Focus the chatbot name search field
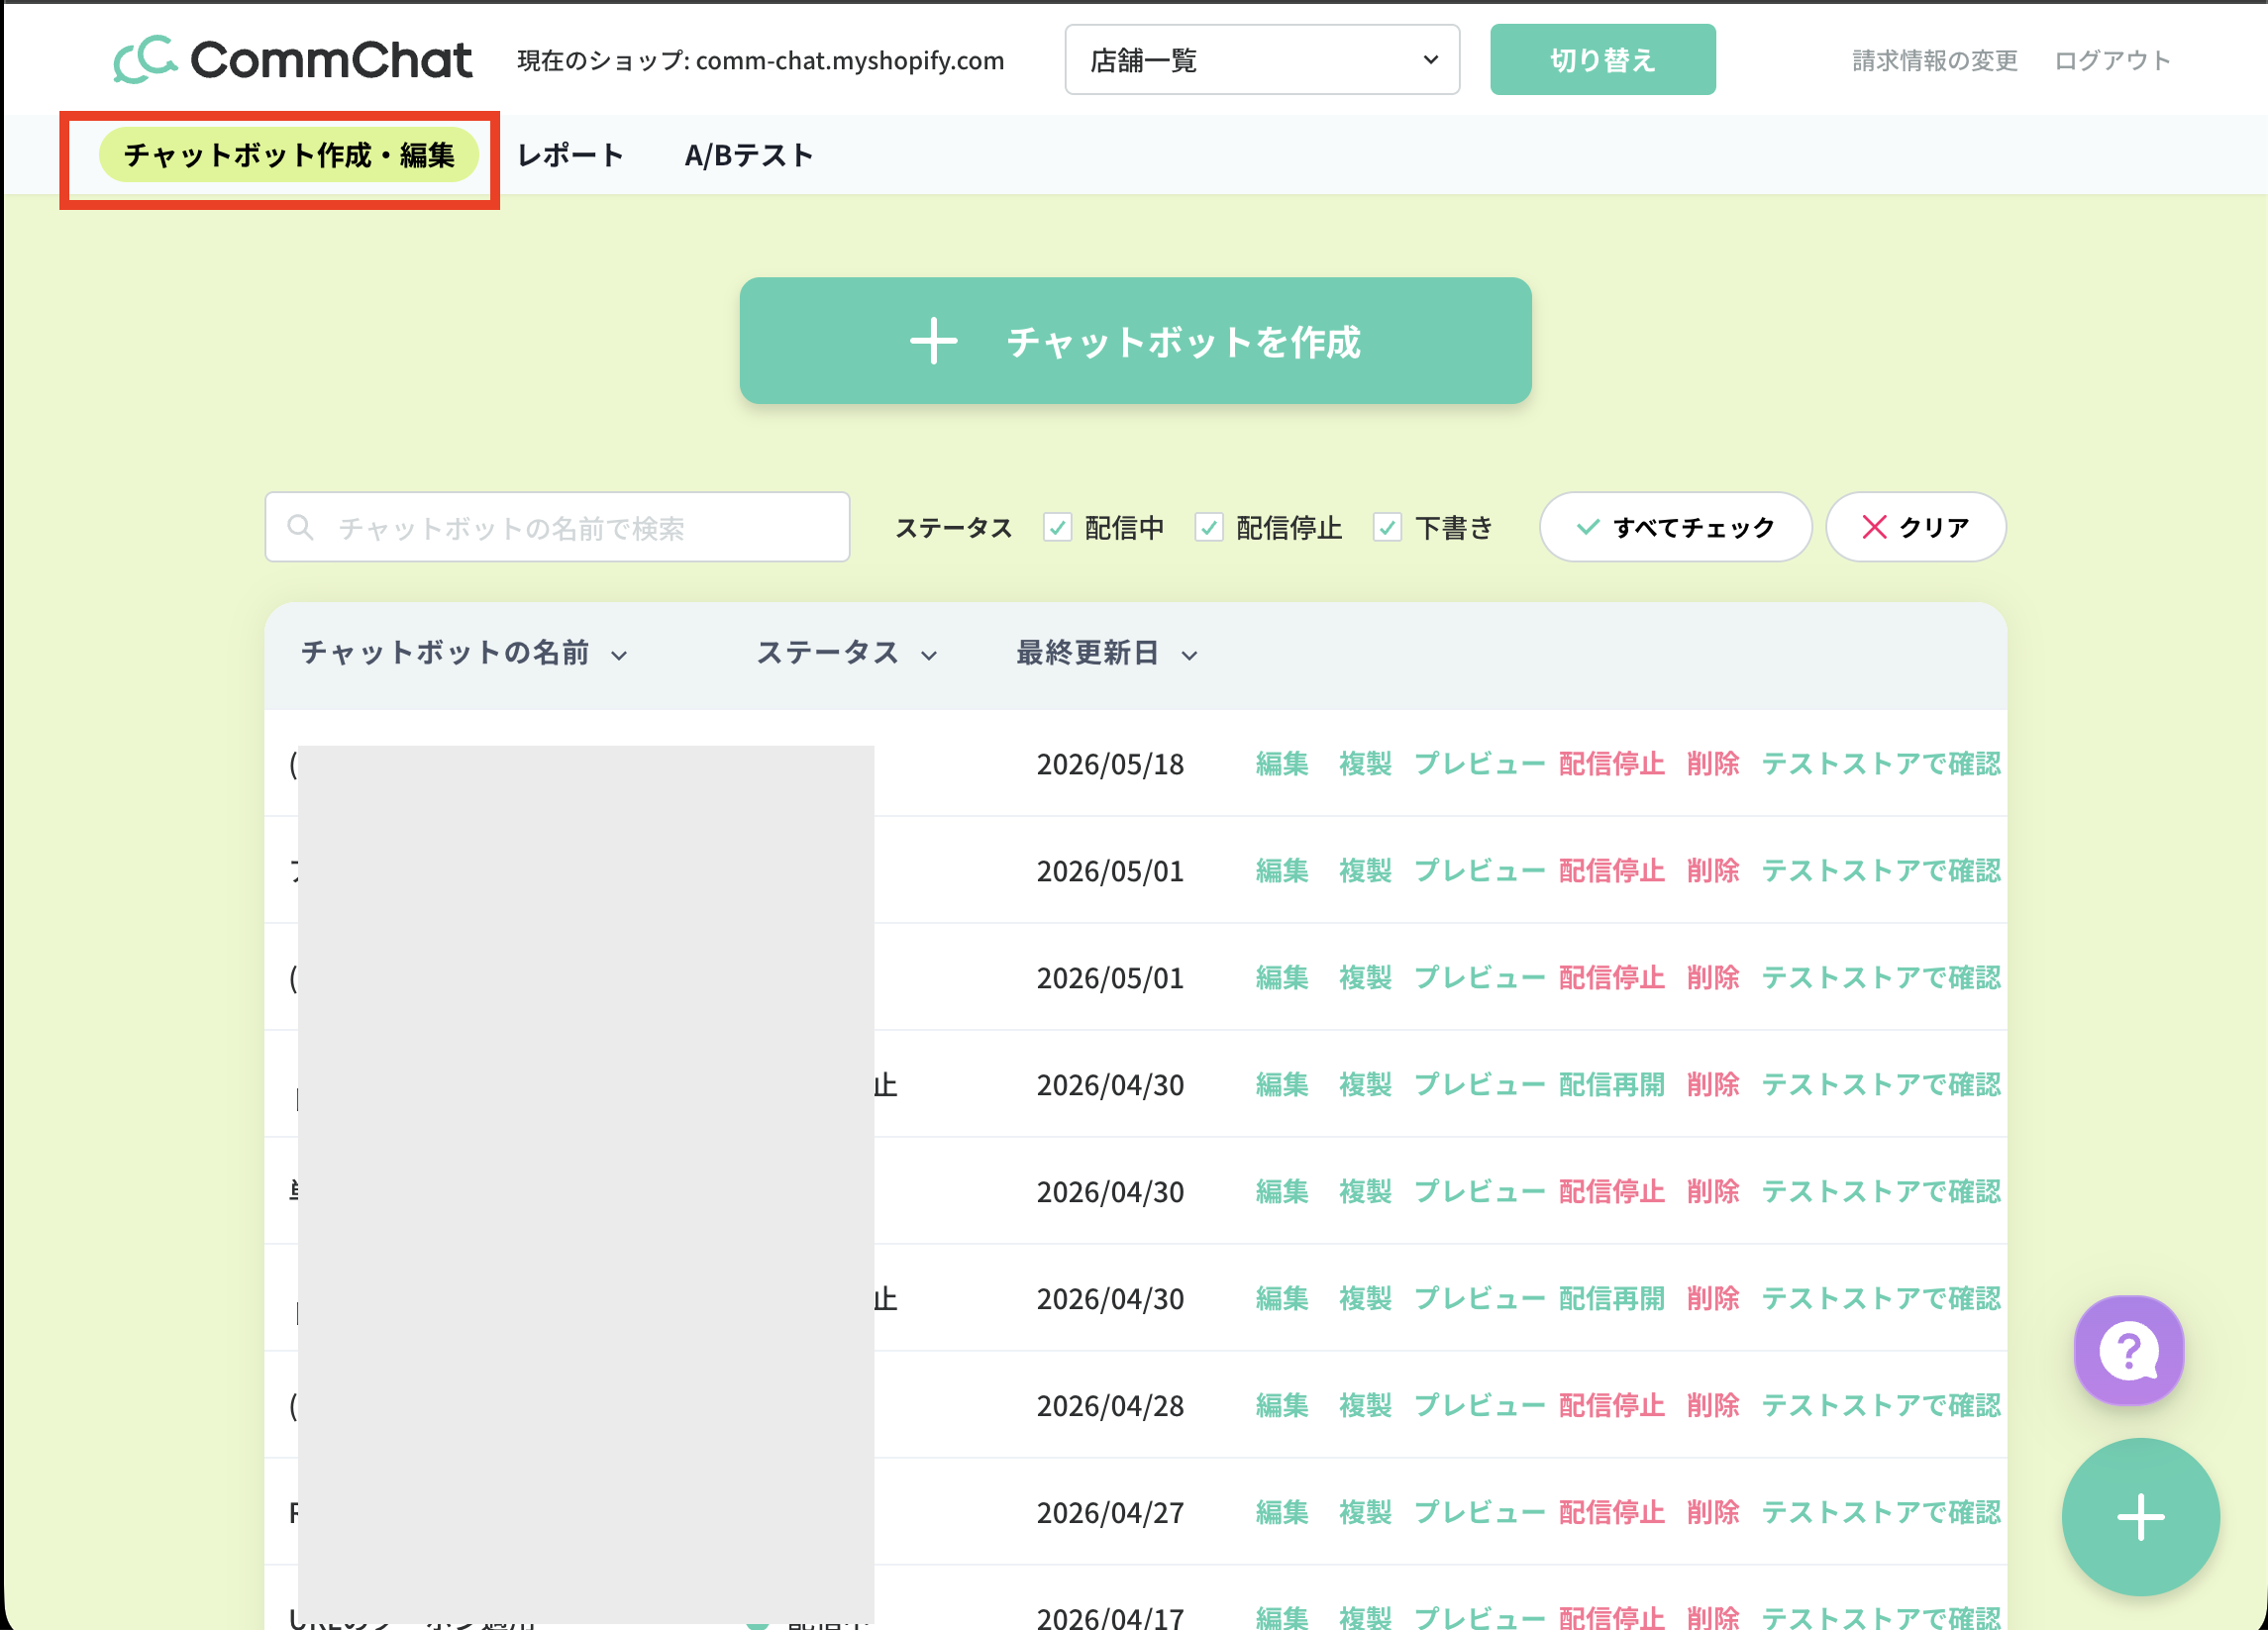This screenshot has height=1630, width=2268. [557, 527]
